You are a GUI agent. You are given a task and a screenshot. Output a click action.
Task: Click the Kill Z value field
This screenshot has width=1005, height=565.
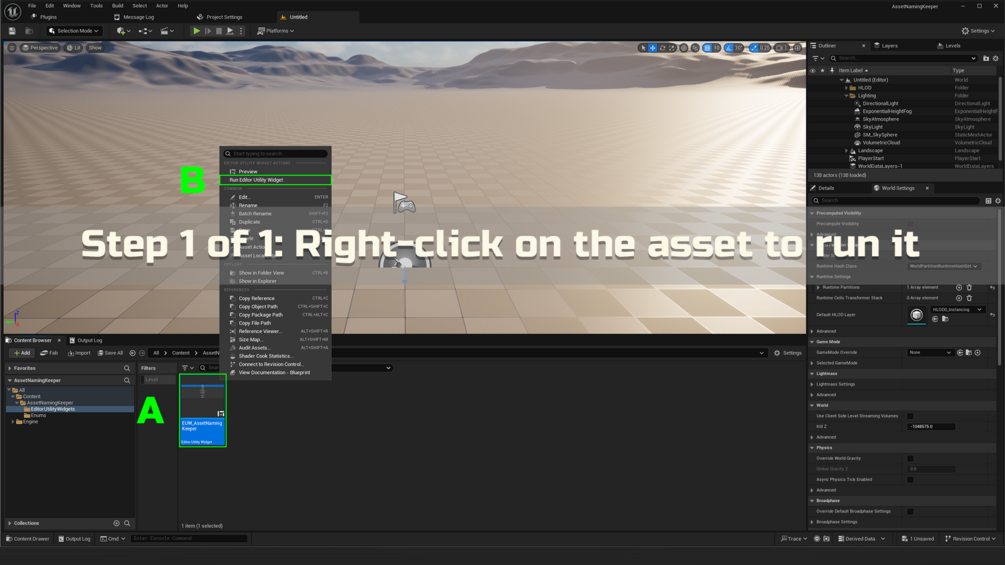point(931,427)
